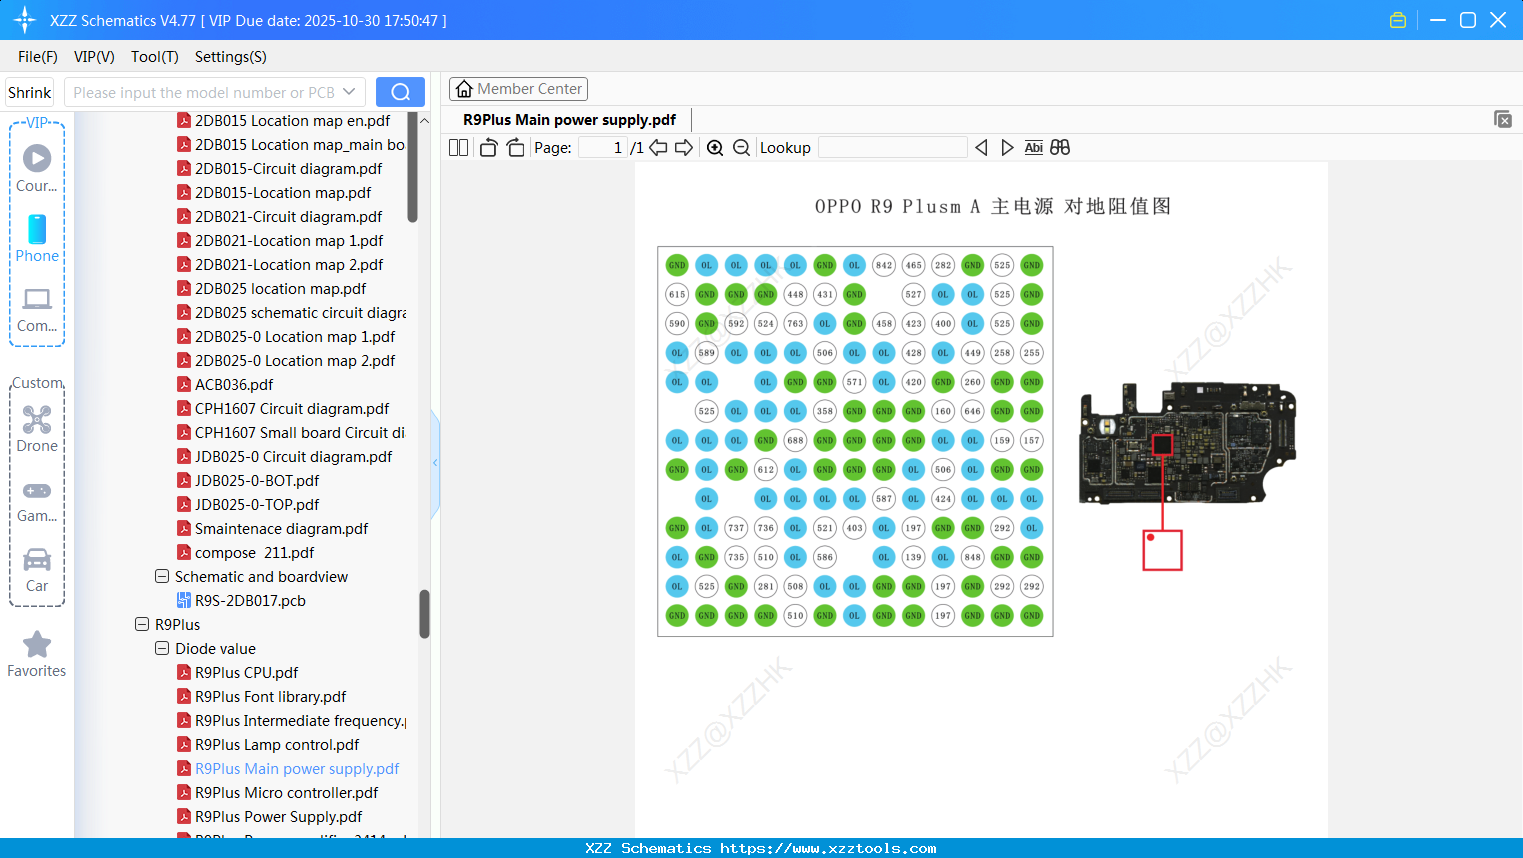
Task: Toggle the two-page layout view icon
Action: 458,148
